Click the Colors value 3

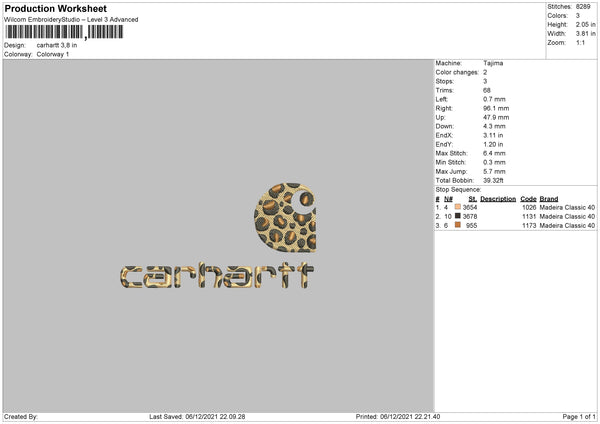(x=578, y=16)
